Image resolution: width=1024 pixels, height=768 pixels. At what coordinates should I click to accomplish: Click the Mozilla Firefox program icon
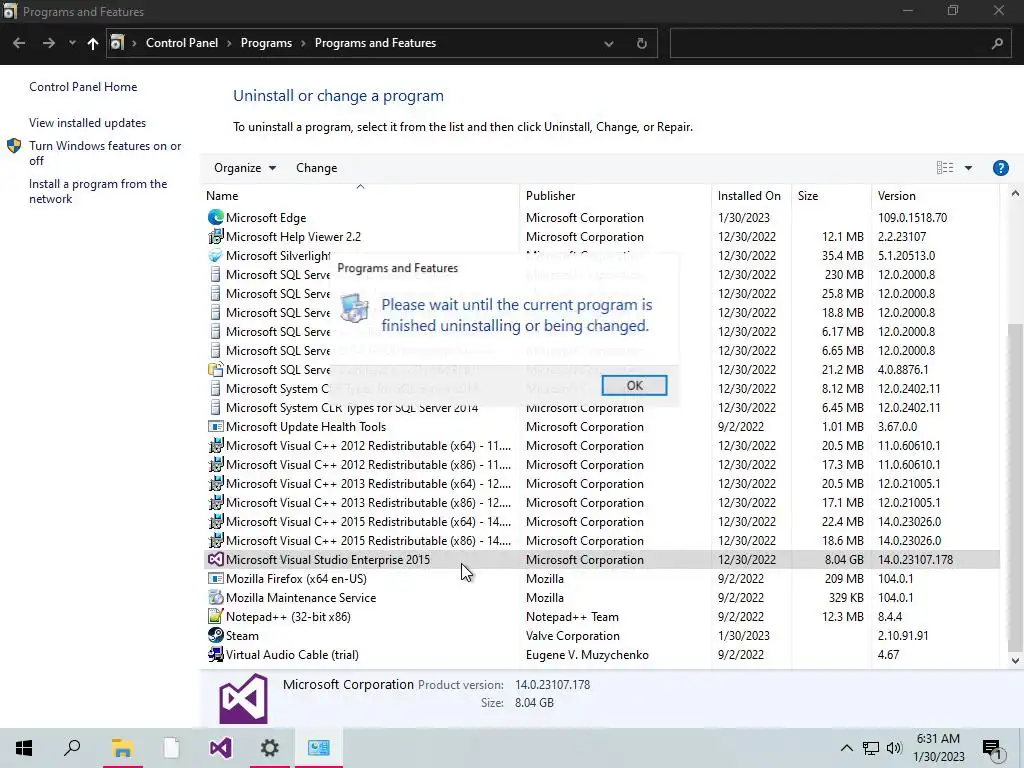point(216,579)
